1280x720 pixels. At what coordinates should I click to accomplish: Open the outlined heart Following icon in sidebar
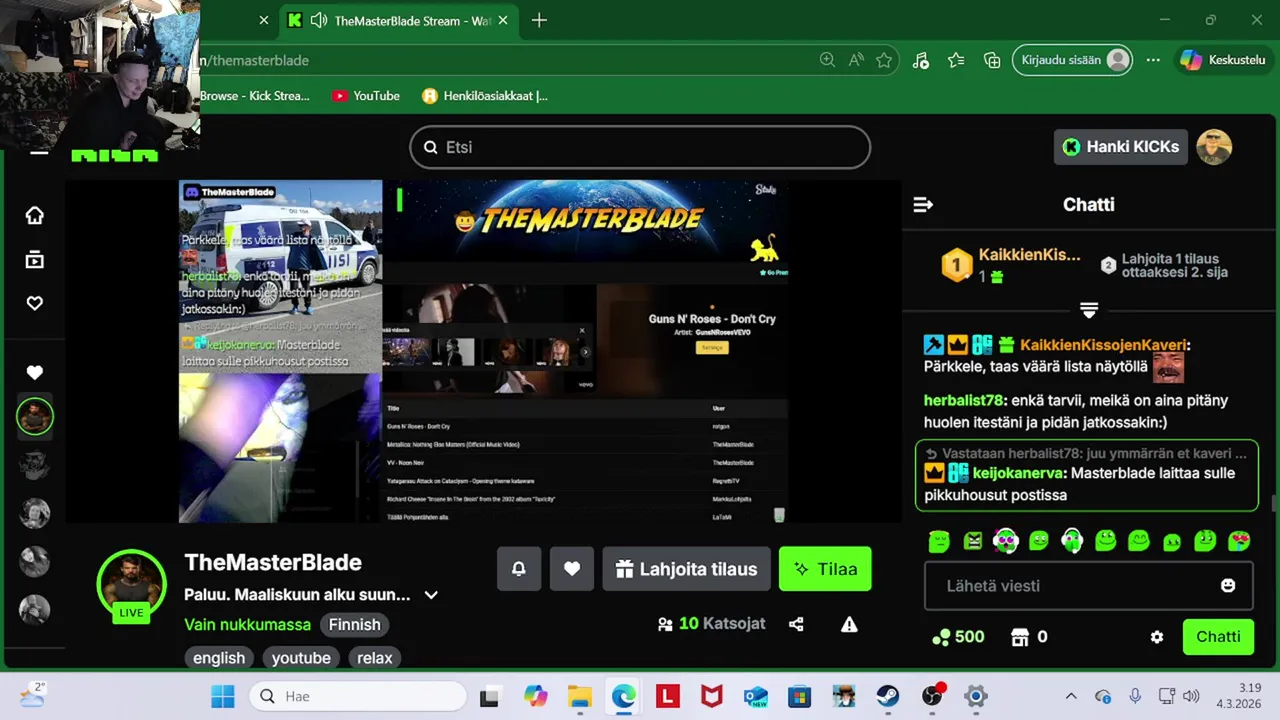pos(34,303)
